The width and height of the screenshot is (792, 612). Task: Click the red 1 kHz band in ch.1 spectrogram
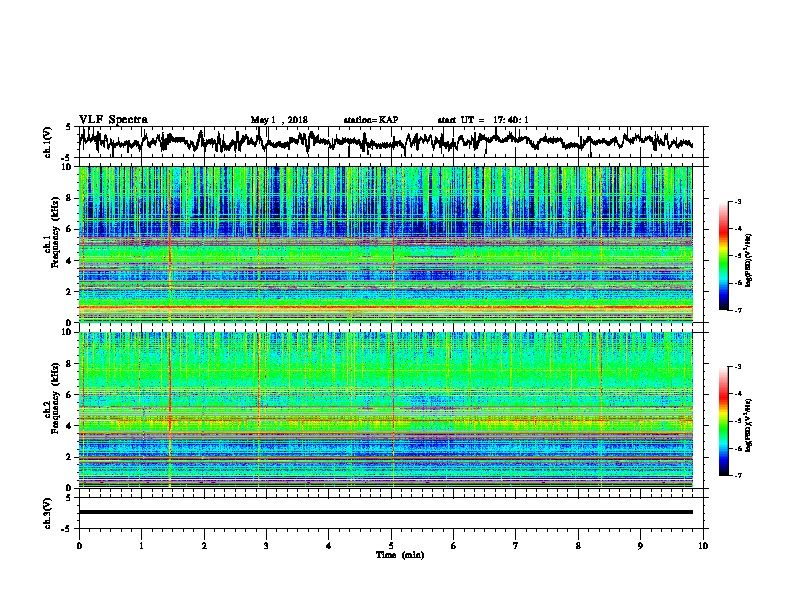(x=385, y=307)
